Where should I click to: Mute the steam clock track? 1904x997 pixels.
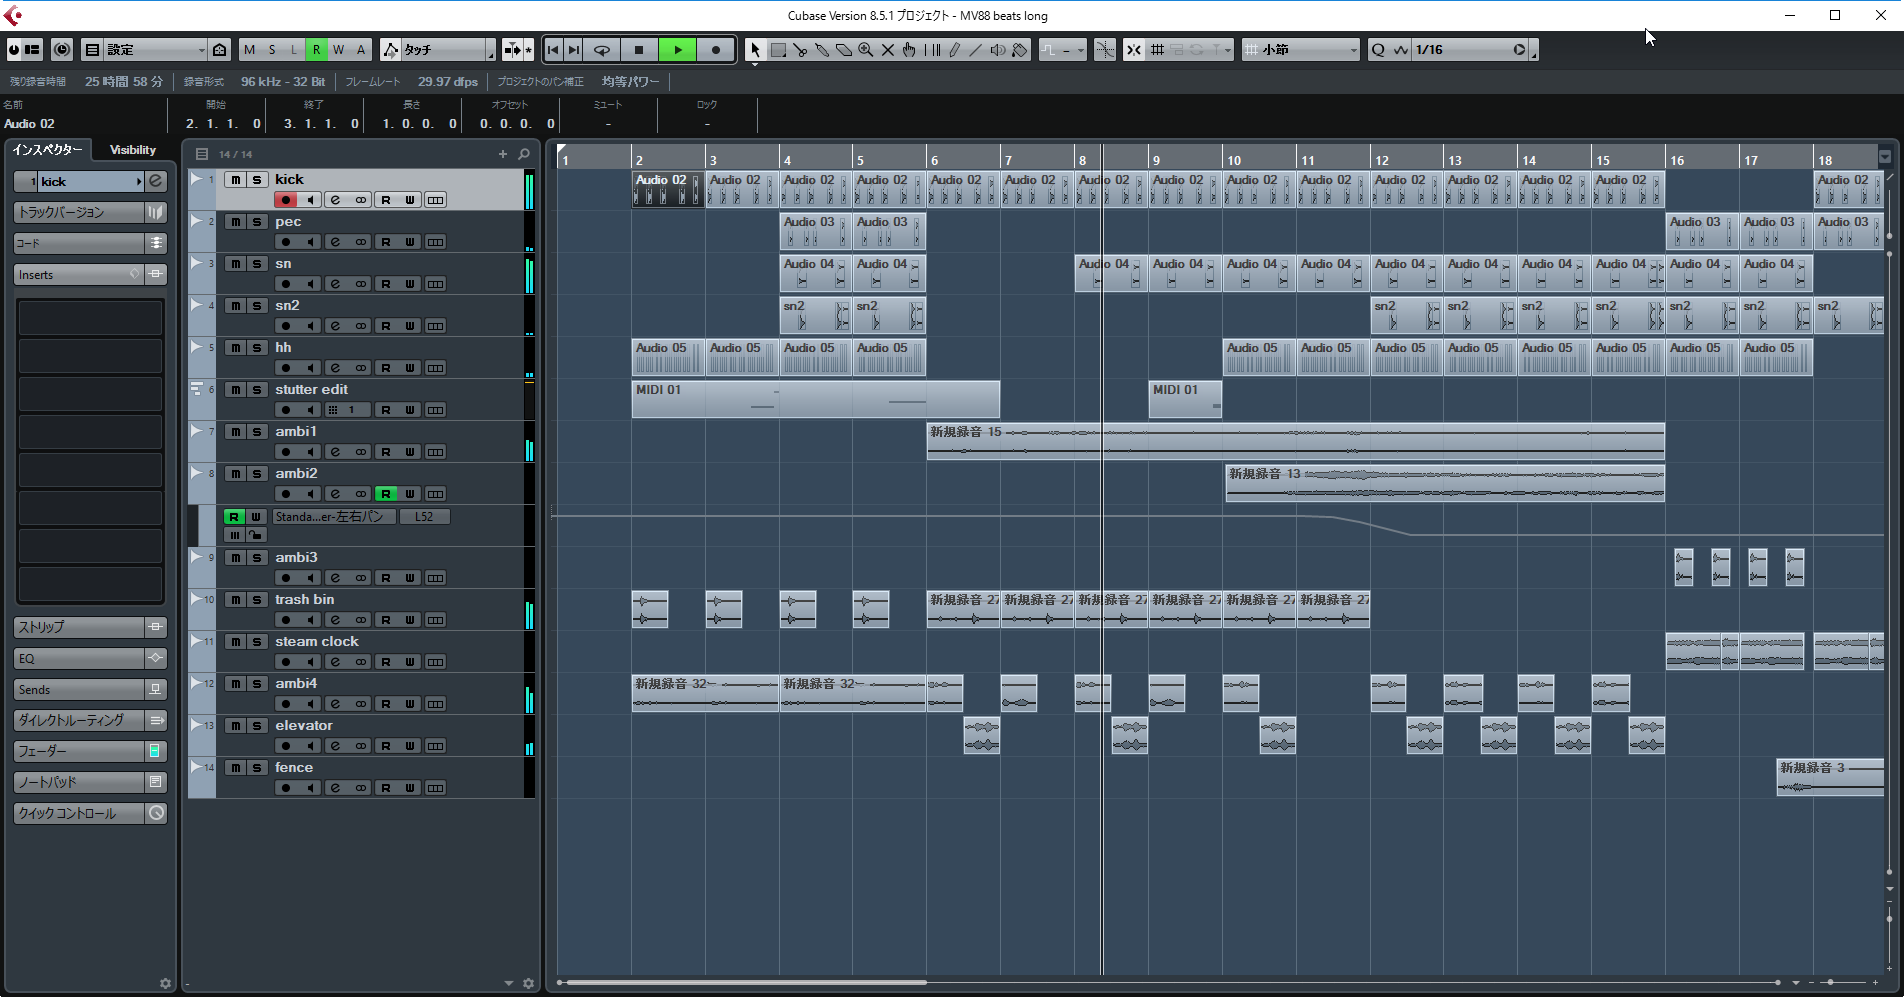[235, 642]
